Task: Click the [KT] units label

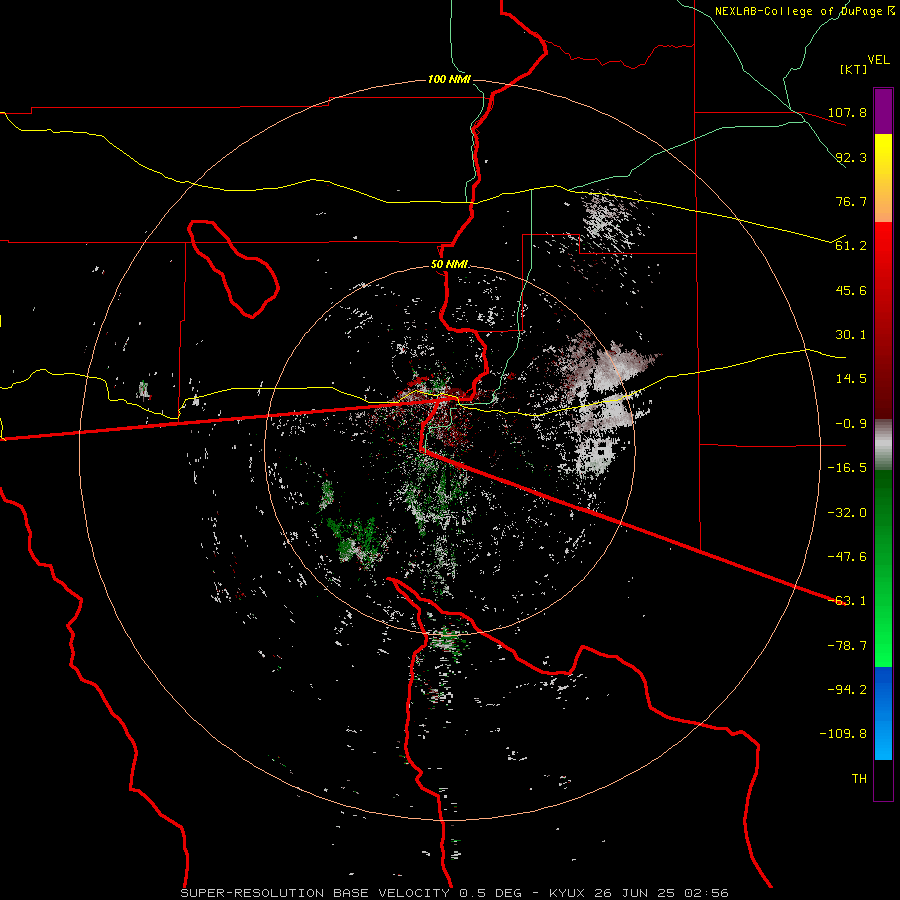Action: [854, 69]
